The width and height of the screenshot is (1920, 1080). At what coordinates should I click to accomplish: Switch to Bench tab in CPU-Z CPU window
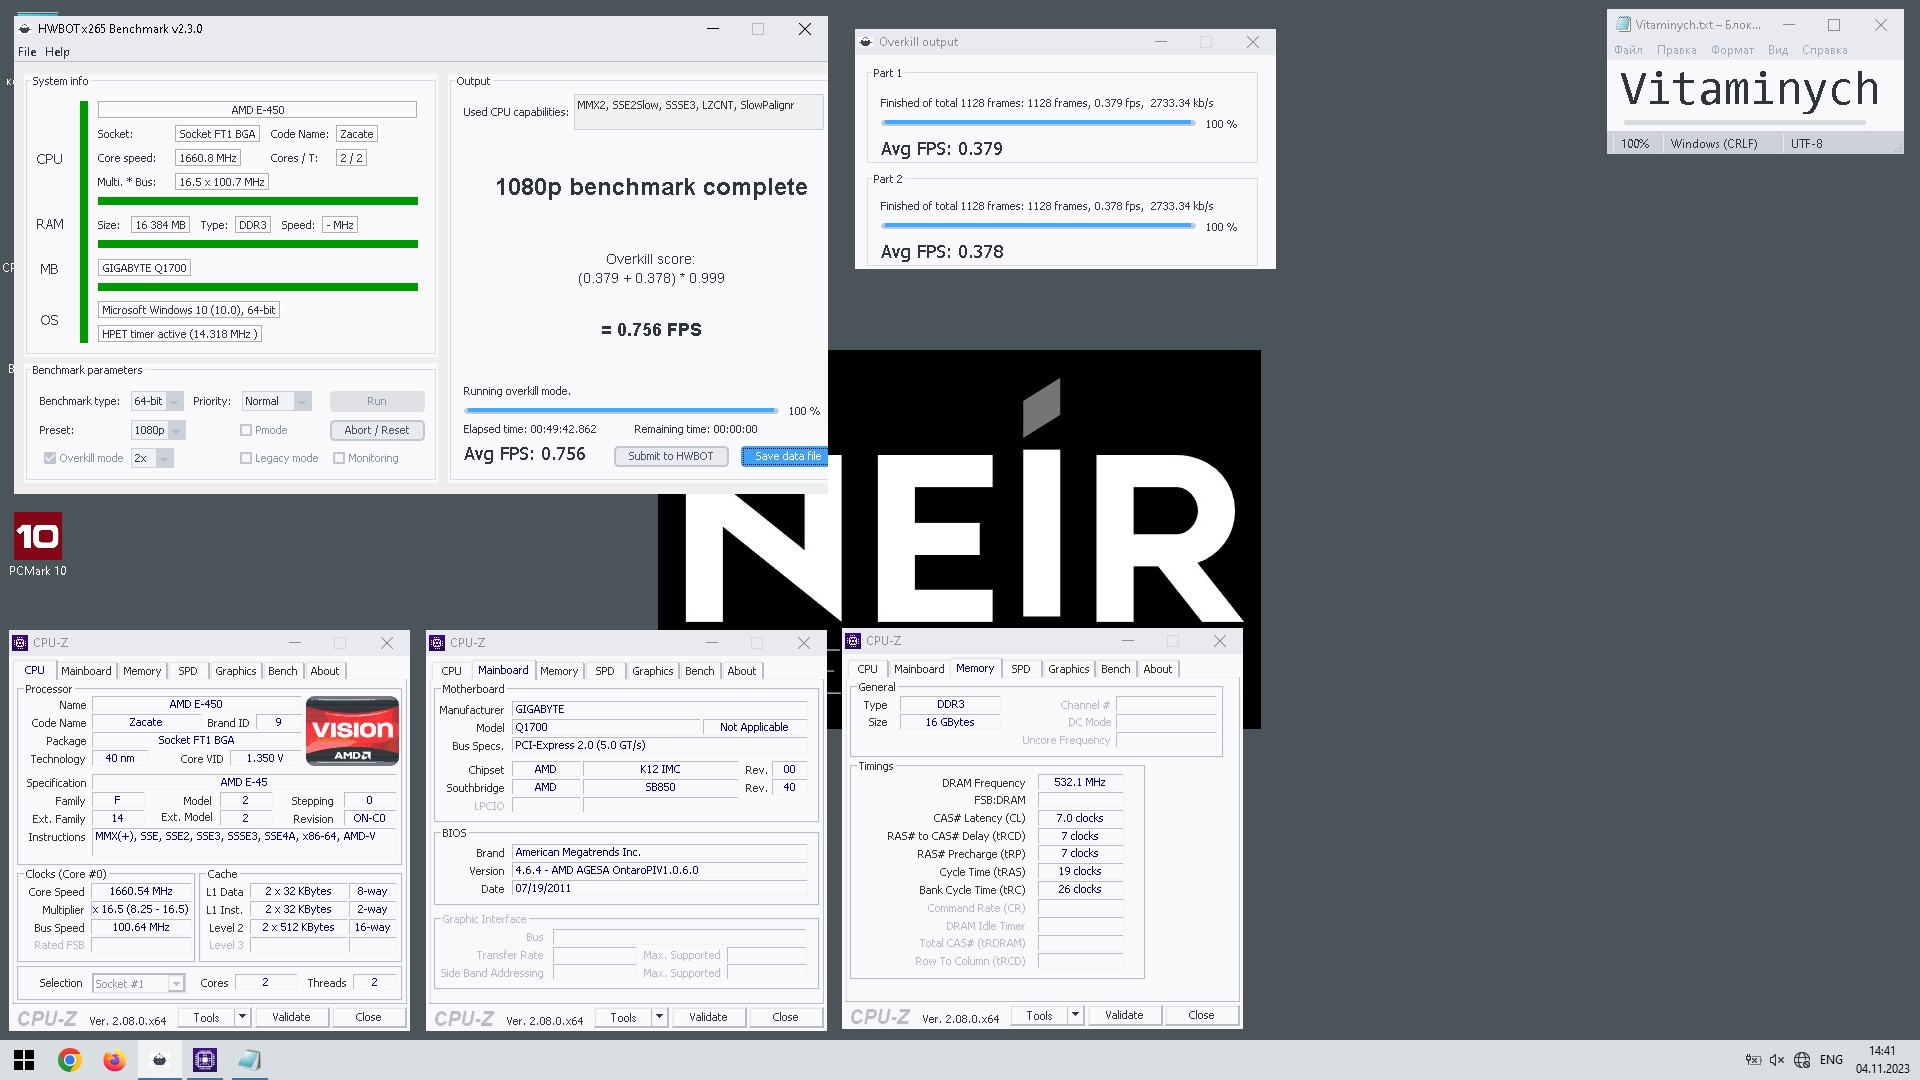(282, 671)
